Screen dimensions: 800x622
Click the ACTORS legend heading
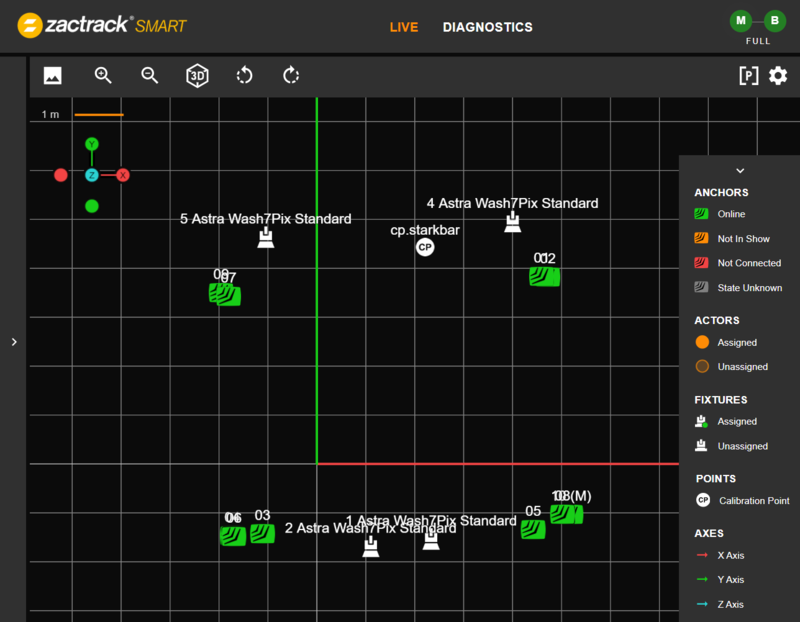(x=717, y=320)
